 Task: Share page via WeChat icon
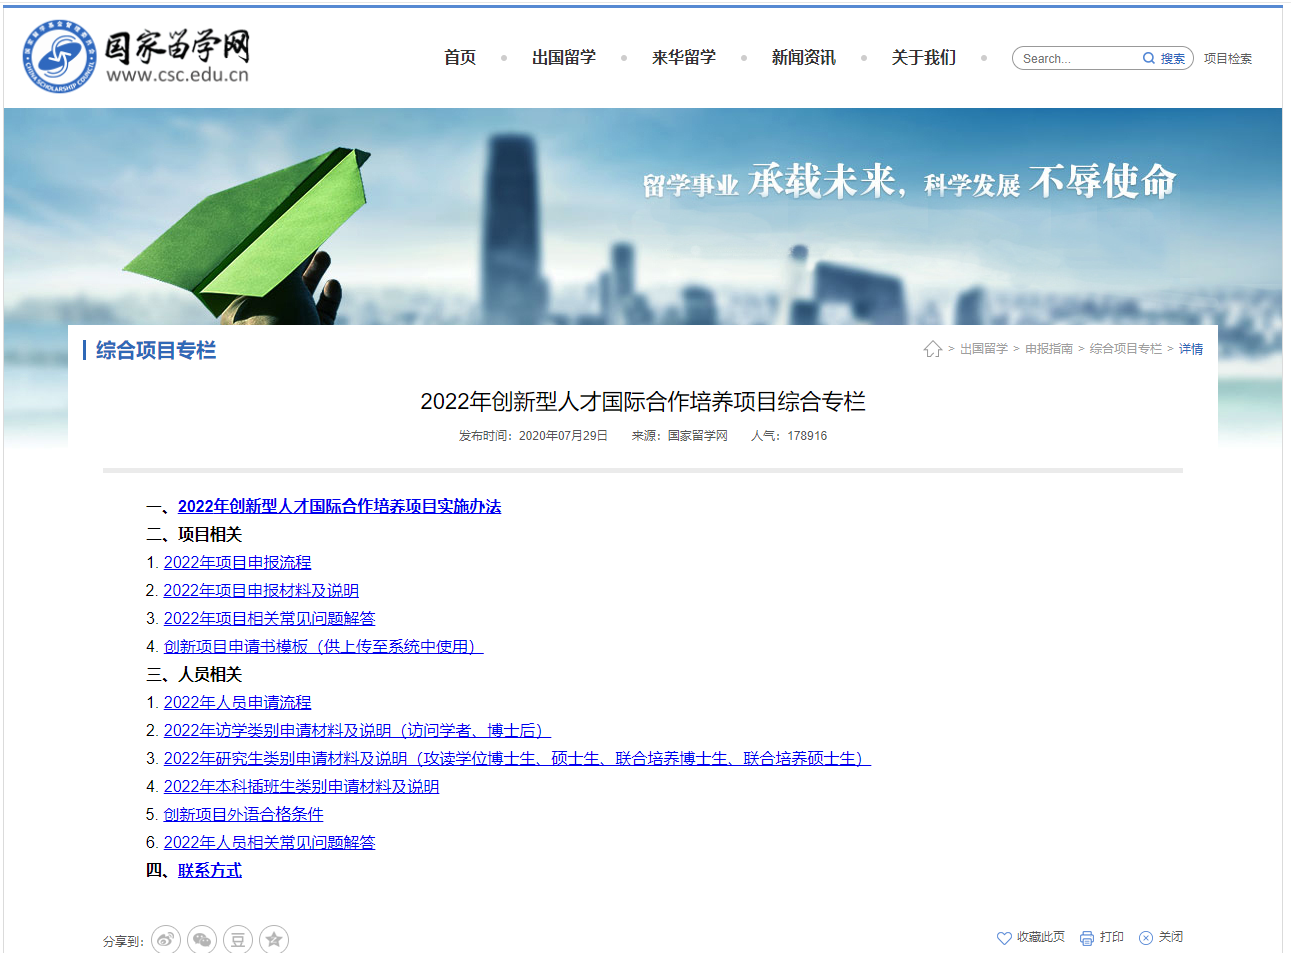tap(202, 939)
